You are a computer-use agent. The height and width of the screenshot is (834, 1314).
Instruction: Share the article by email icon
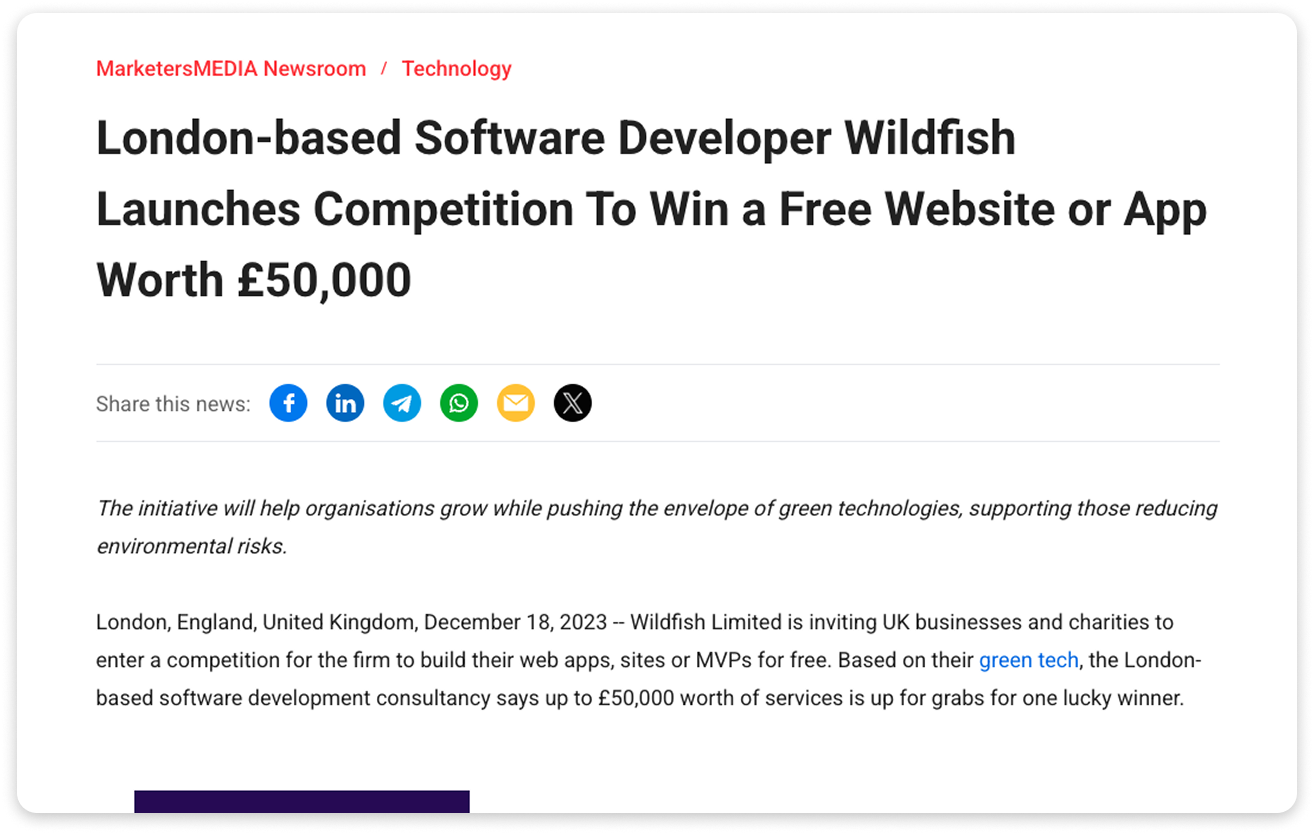(516, 403)
